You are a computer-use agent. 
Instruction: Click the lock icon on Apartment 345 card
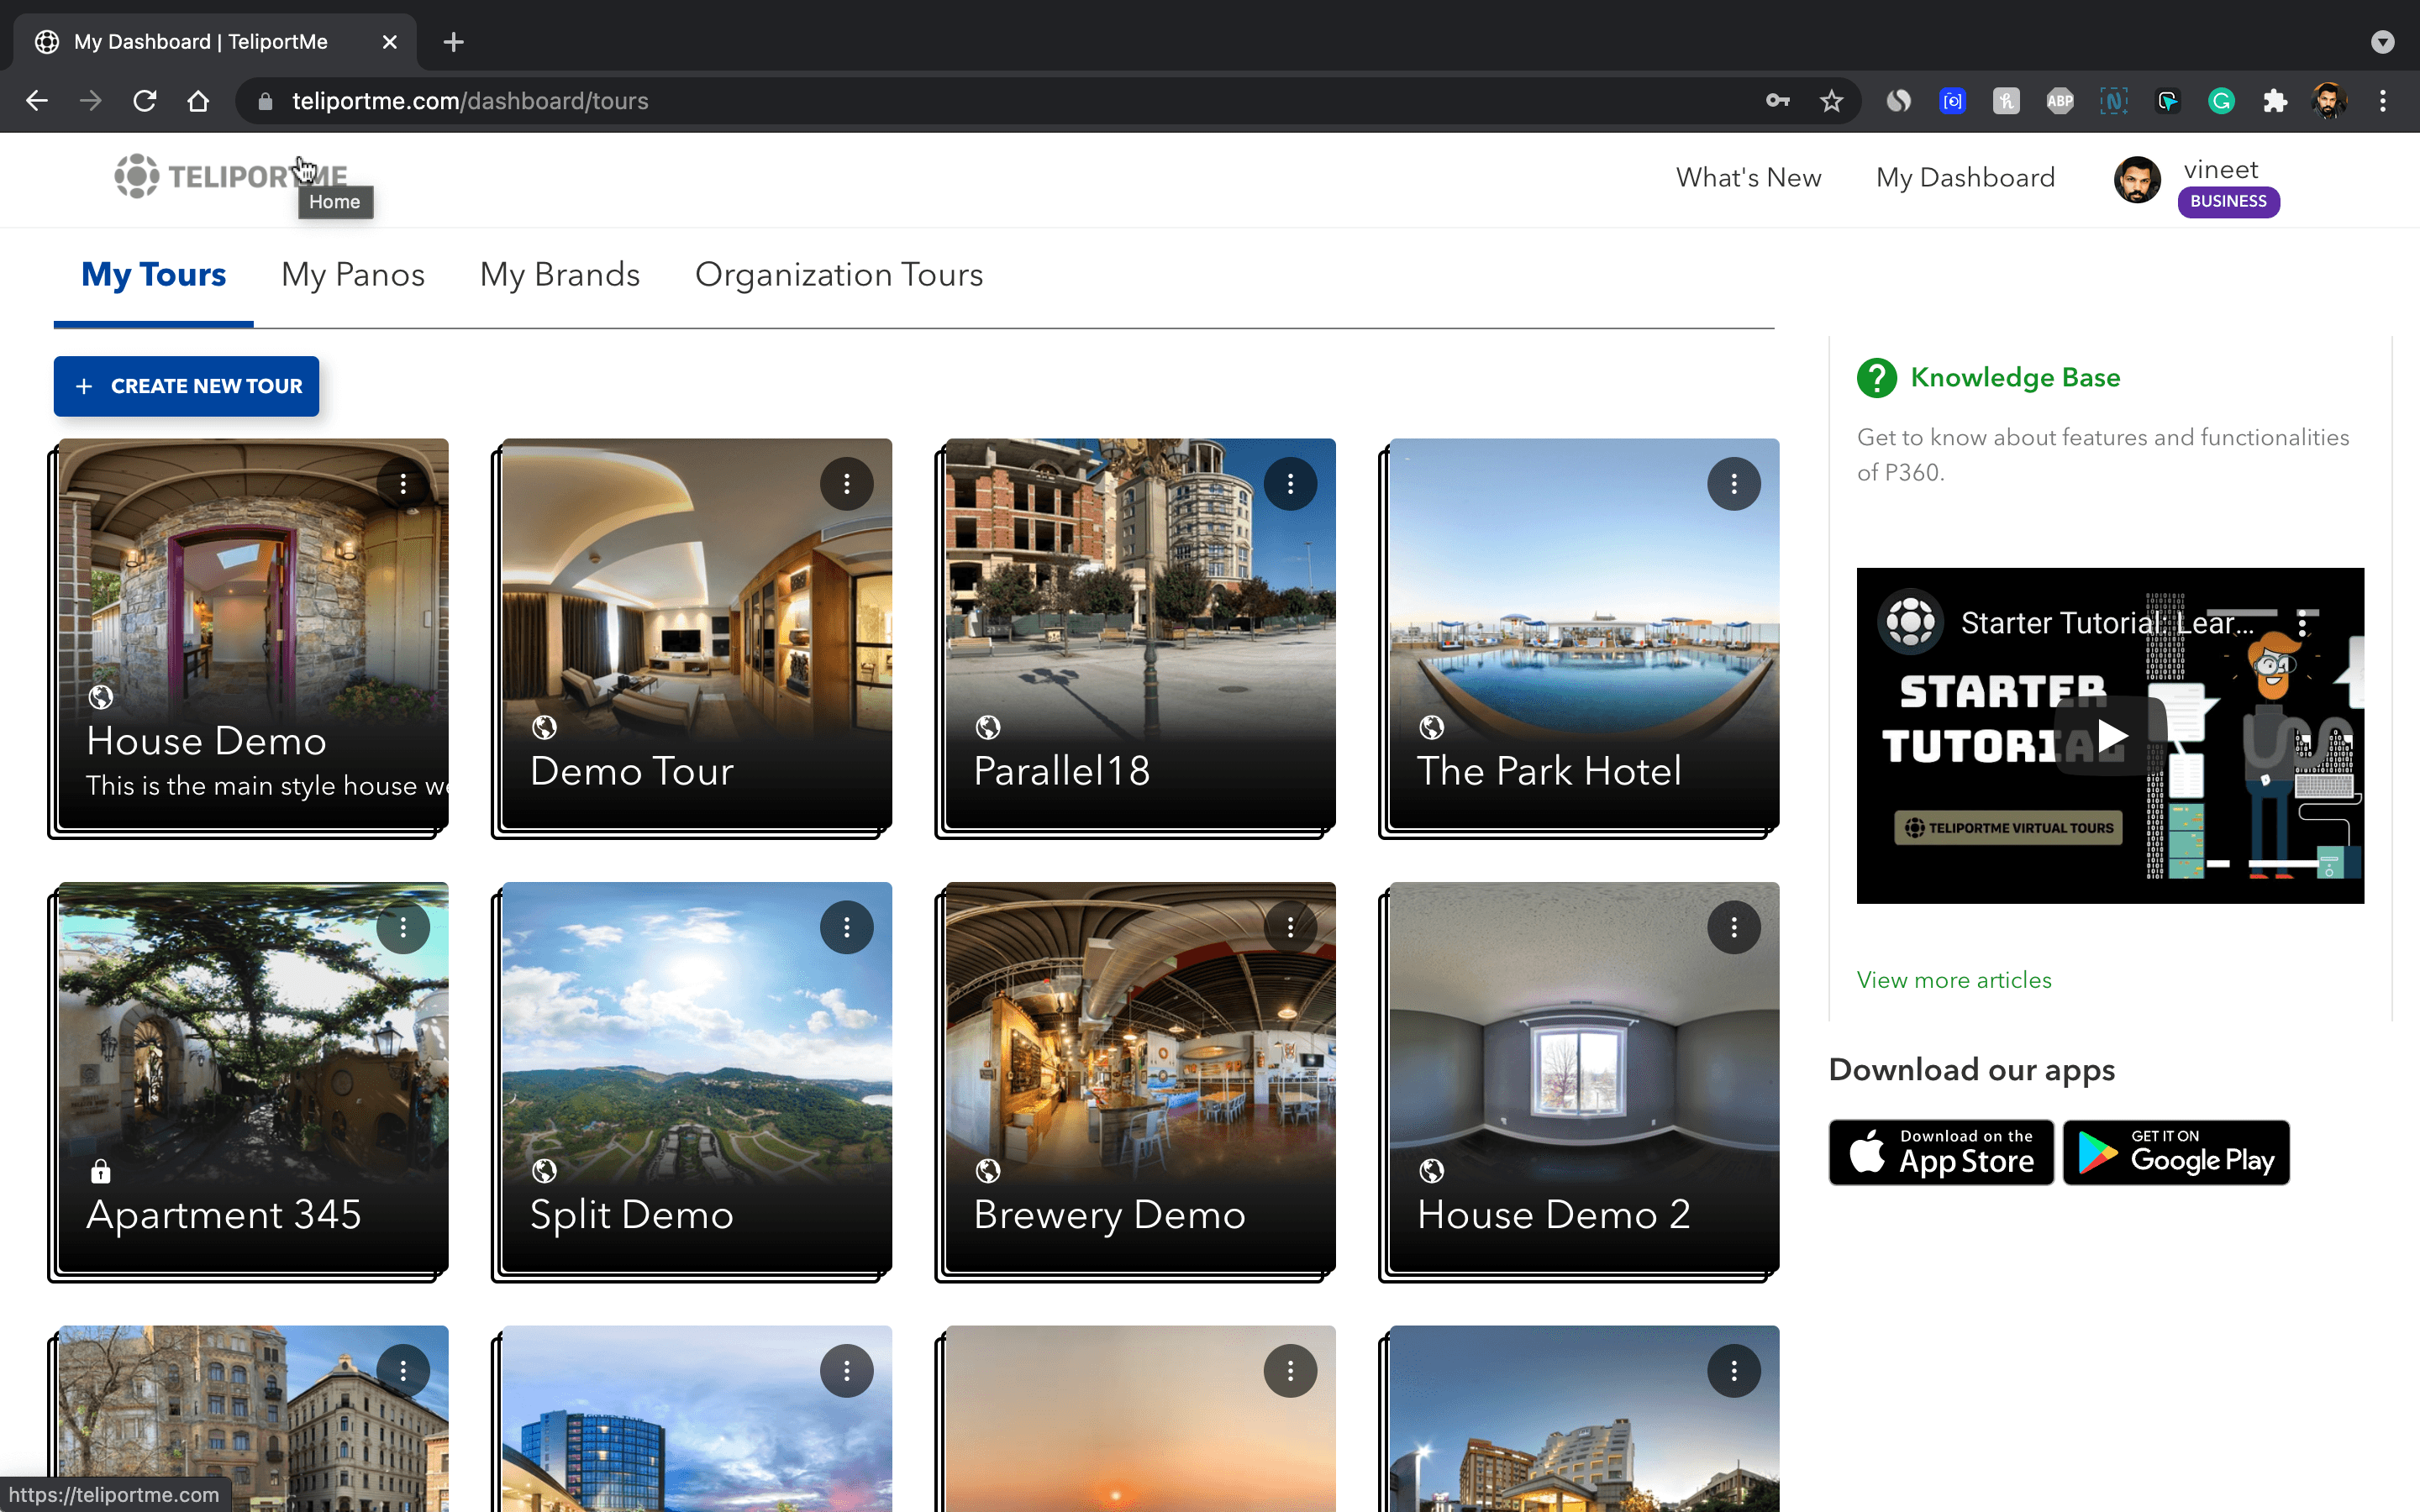(101, 1170)
